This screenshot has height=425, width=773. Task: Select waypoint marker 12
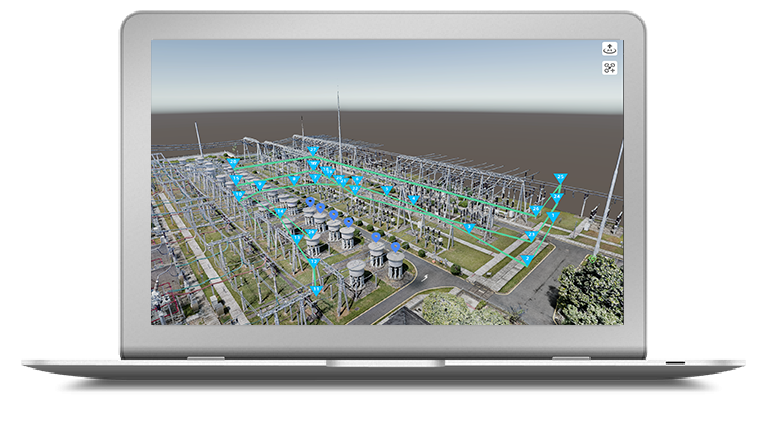(314, 263)
